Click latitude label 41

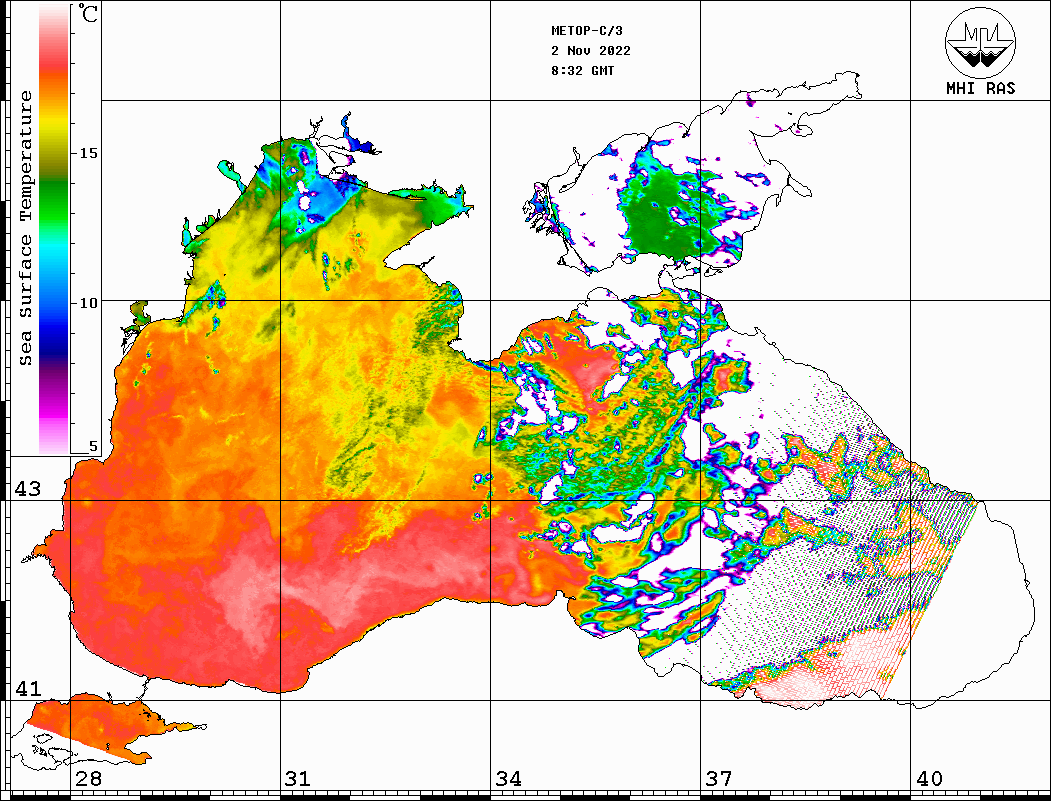pyautogui.click(x=27, y=689)
